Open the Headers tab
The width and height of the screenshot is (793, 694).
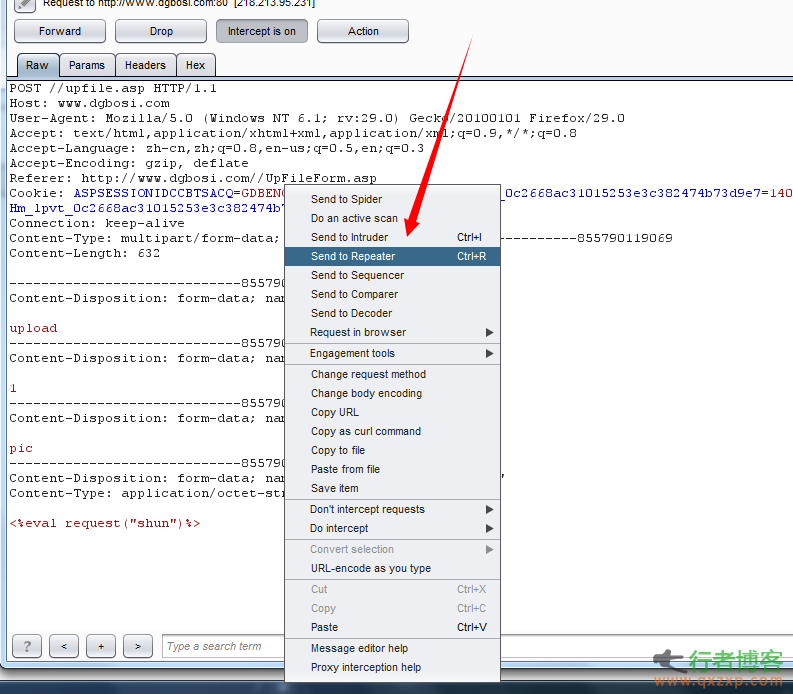coord(146,65)
